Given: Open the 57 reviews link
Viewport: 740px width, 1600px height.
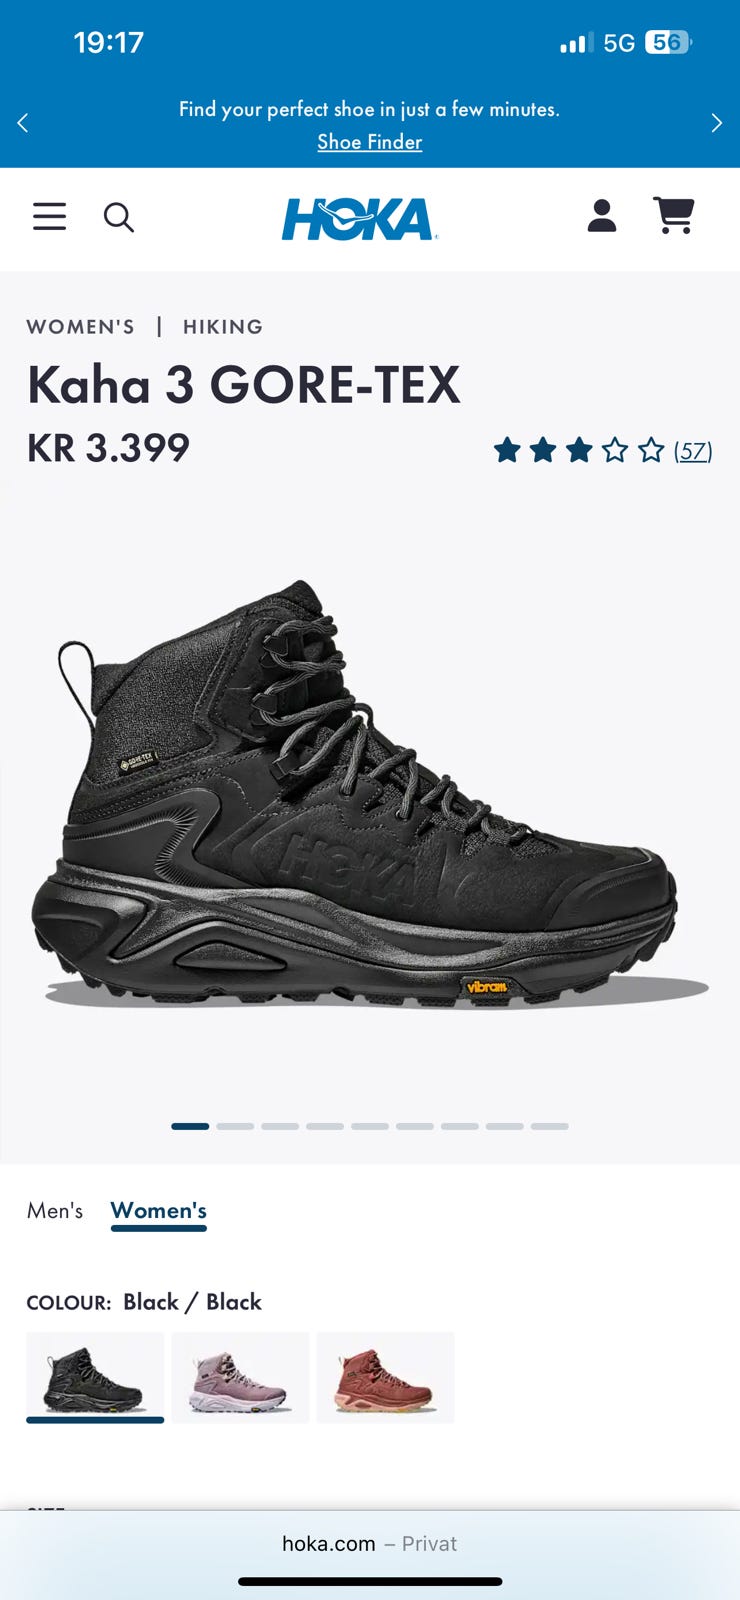Looking at the screenshot, I should [693, 451].
